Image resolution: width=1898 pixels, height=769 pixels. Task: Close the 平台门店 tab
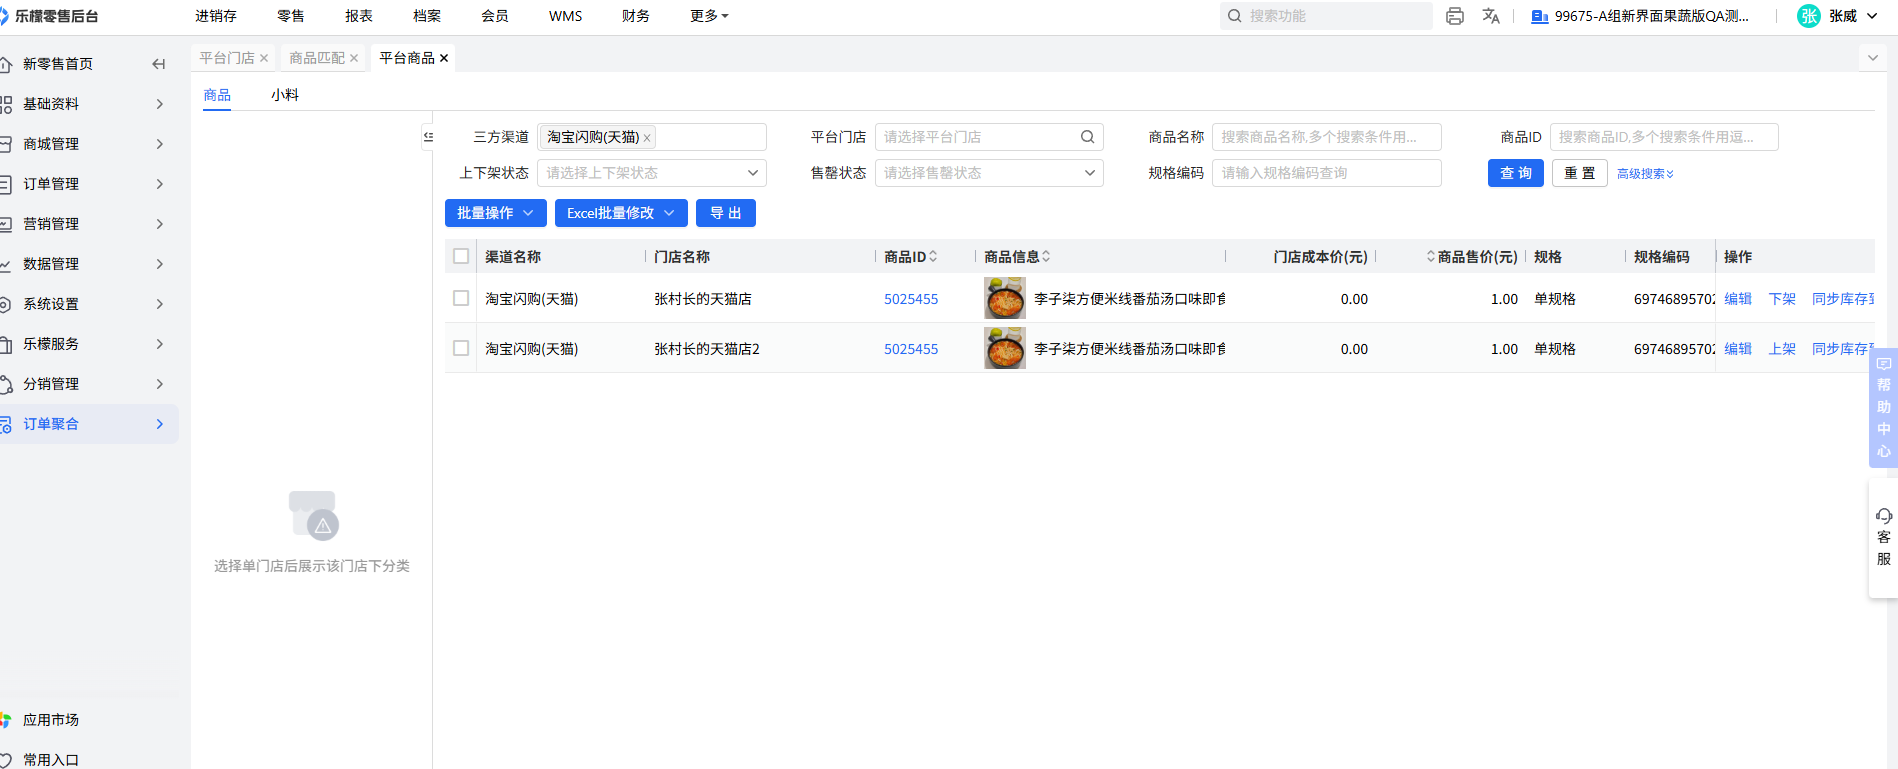[264, 58]
